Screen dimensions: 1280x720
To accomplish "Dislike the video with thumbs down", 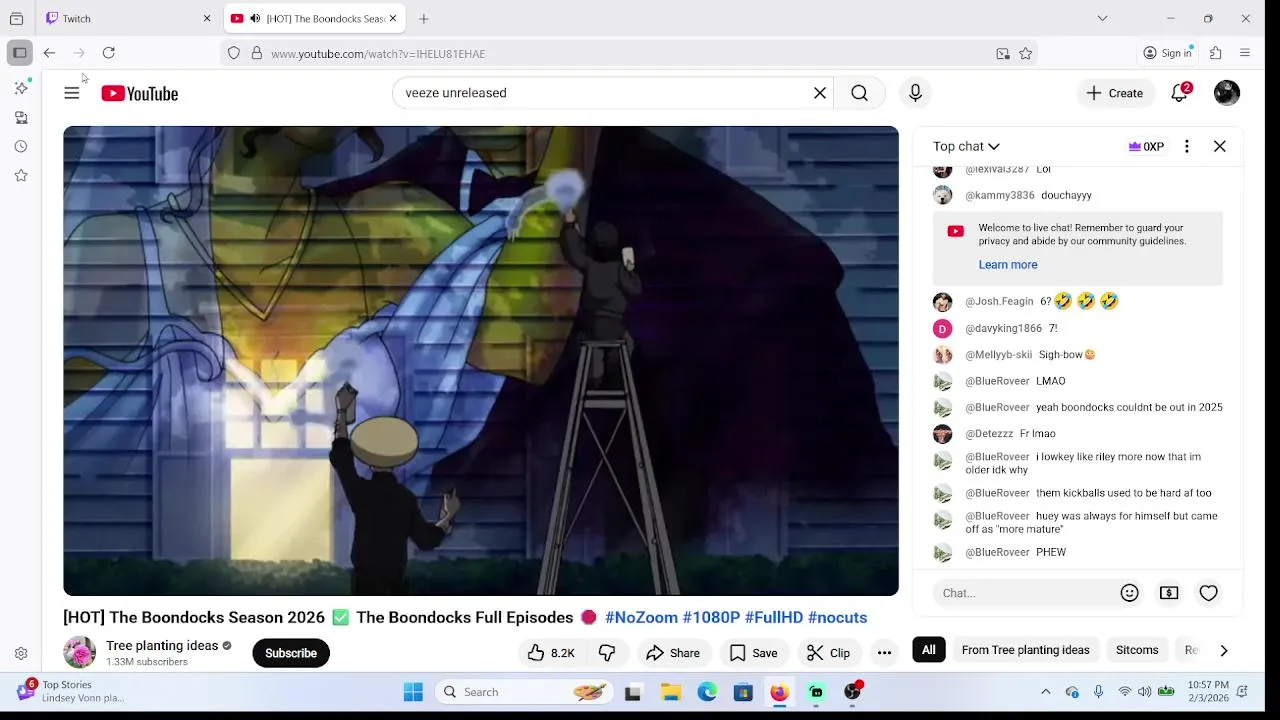I will pos(607,653).
